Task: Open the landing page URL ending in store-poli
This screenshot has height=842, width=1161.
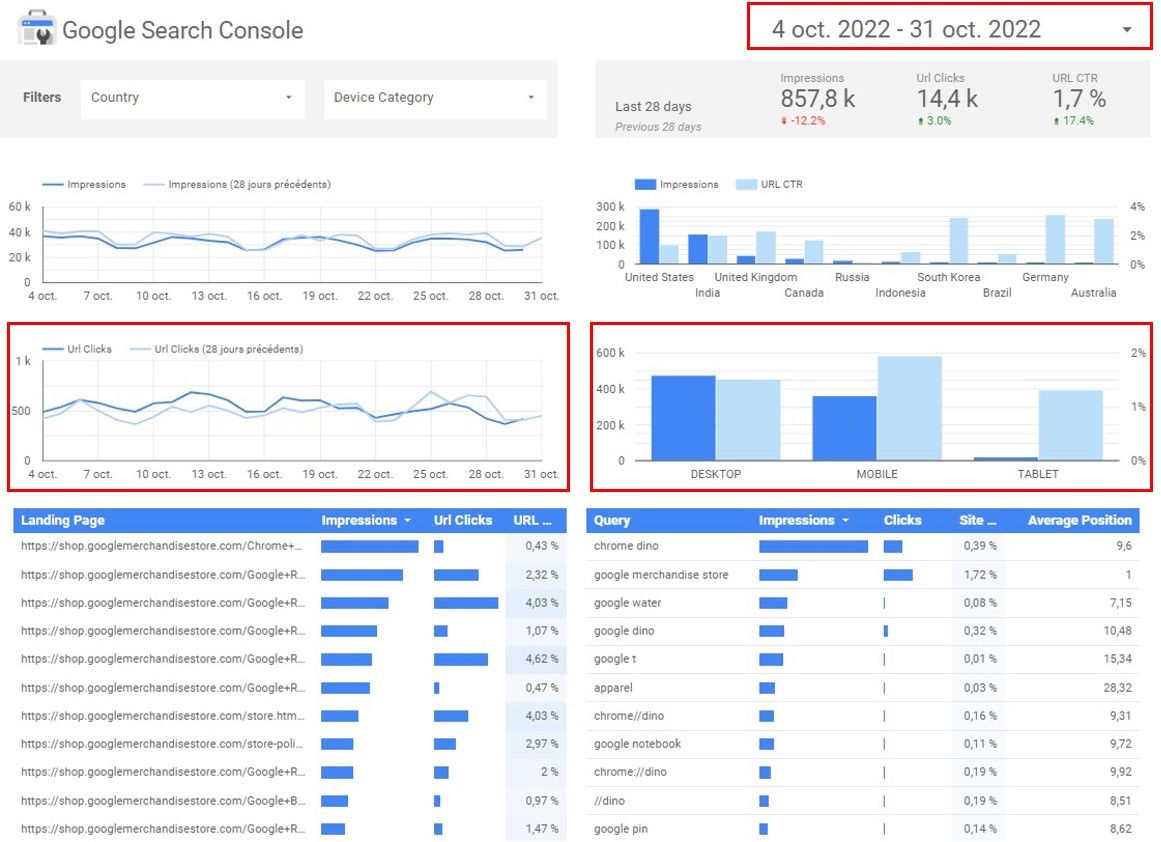Action: 162,744
